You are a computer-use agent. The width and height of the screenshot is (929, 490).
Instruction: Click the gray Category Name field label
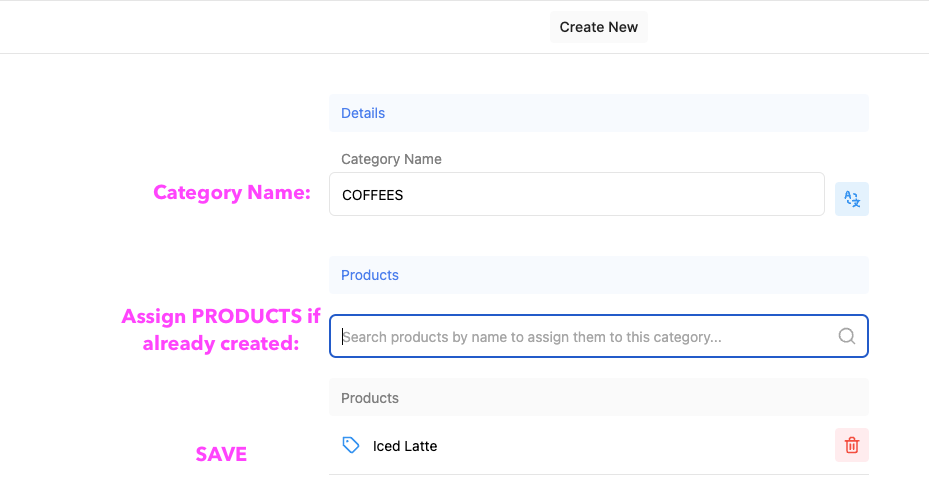[391, 159]
